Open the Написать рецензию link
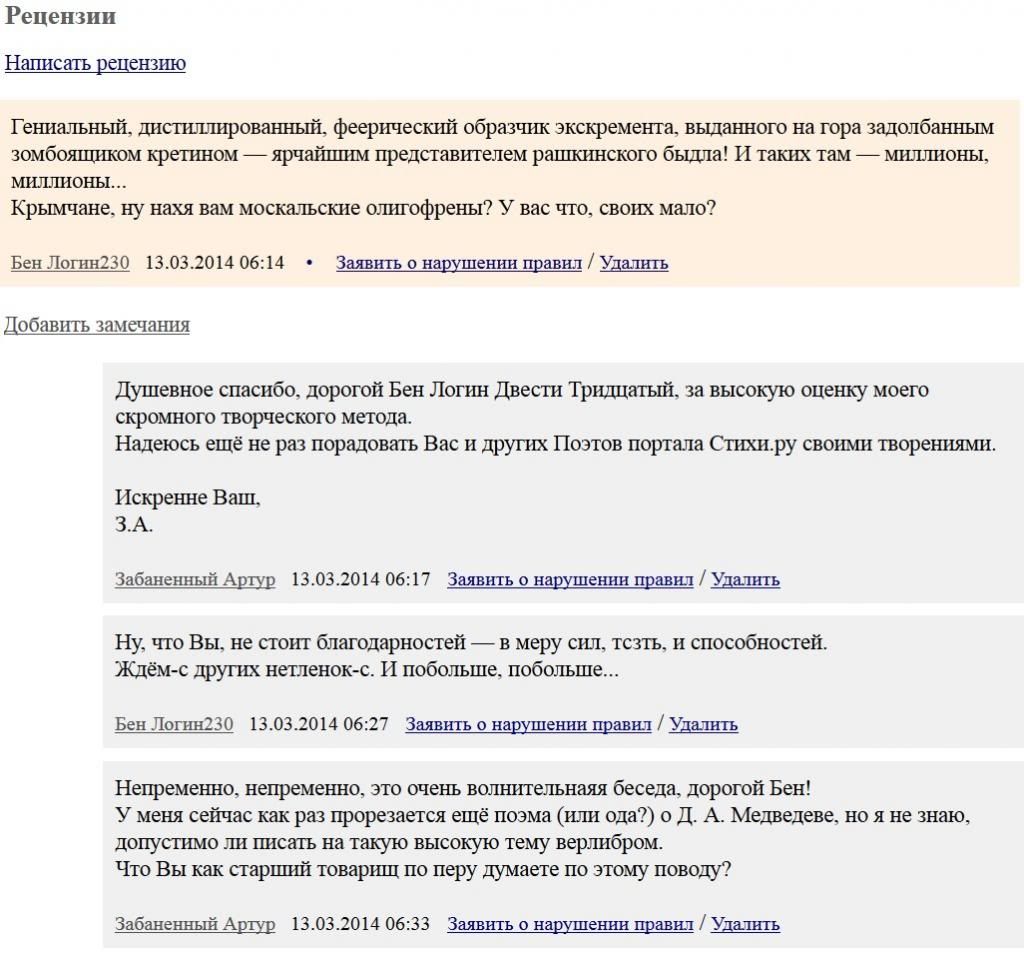 point(95,63)
